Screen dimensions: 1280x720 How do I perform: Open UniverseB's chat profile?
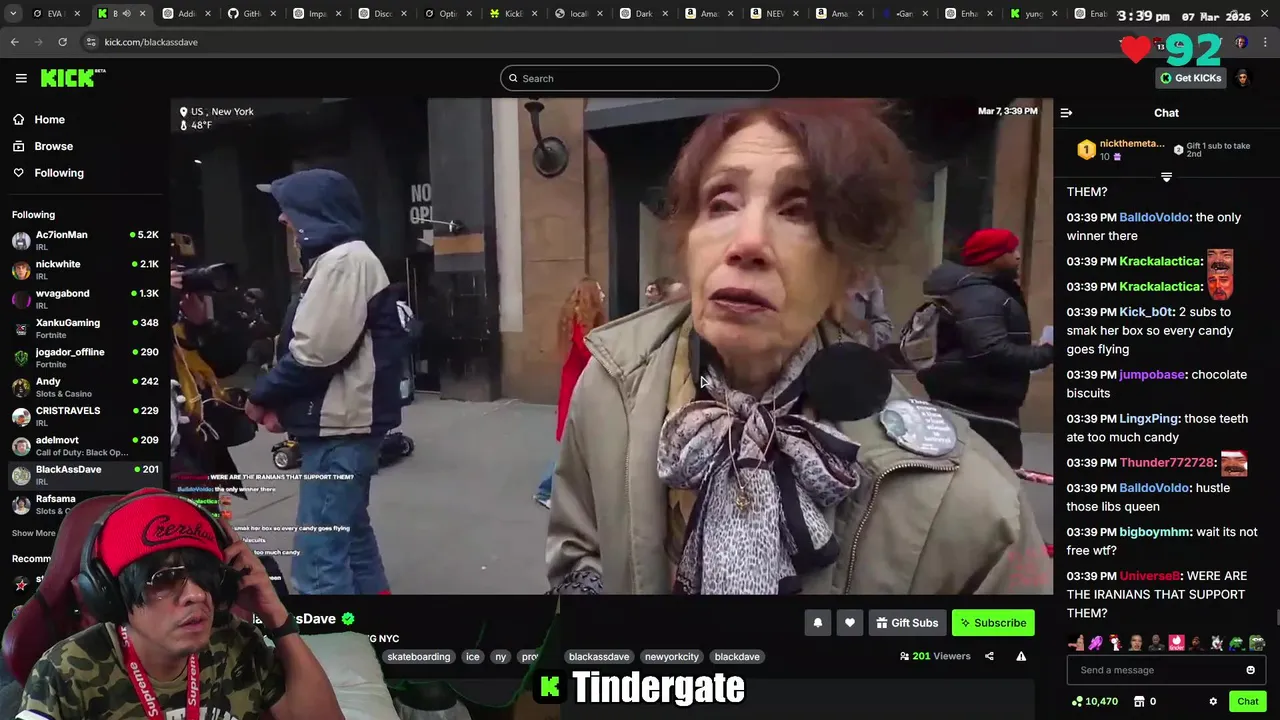[x=1150, y=576]
